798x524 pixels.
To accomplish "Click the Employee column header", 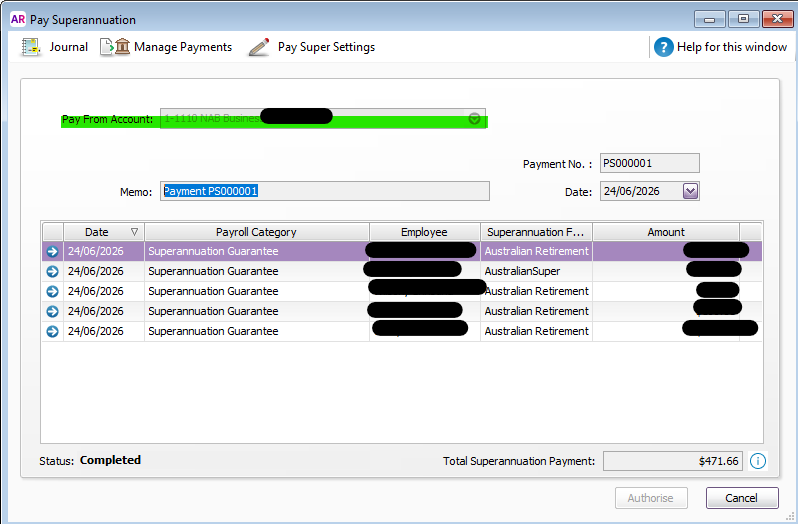I will [x=424, y=232].
